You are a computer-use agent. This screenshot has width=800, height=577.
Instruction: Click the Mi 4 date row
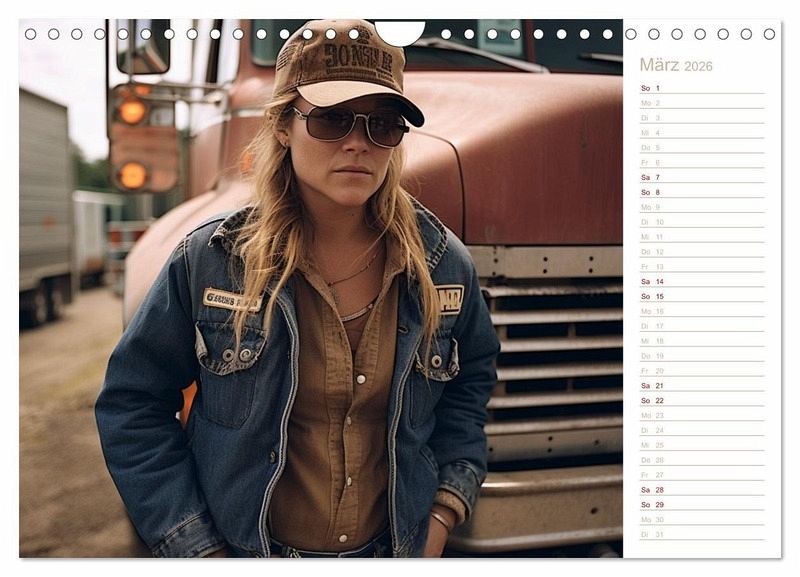click(x=701, y=132)
